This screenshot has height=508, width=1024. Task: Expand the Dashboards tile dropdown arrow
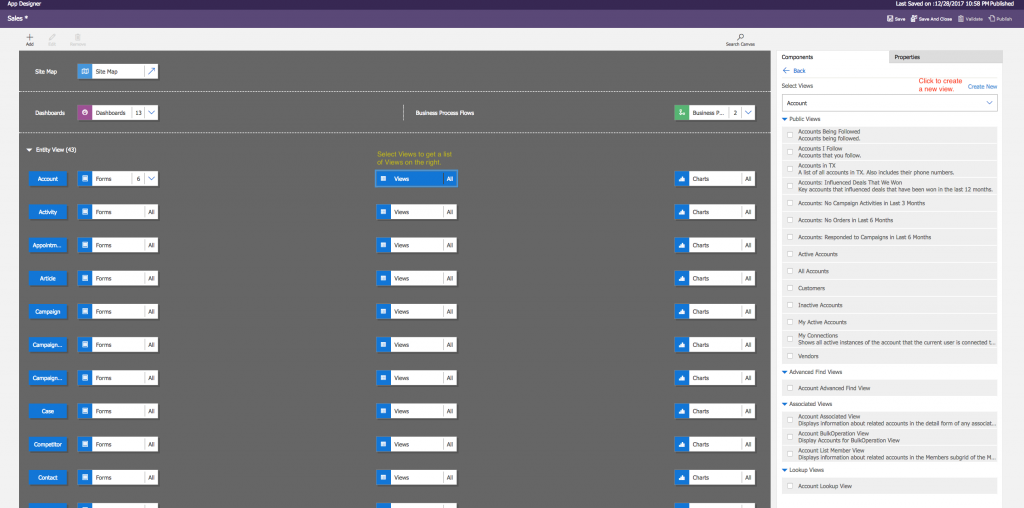(x=151, y=113)
